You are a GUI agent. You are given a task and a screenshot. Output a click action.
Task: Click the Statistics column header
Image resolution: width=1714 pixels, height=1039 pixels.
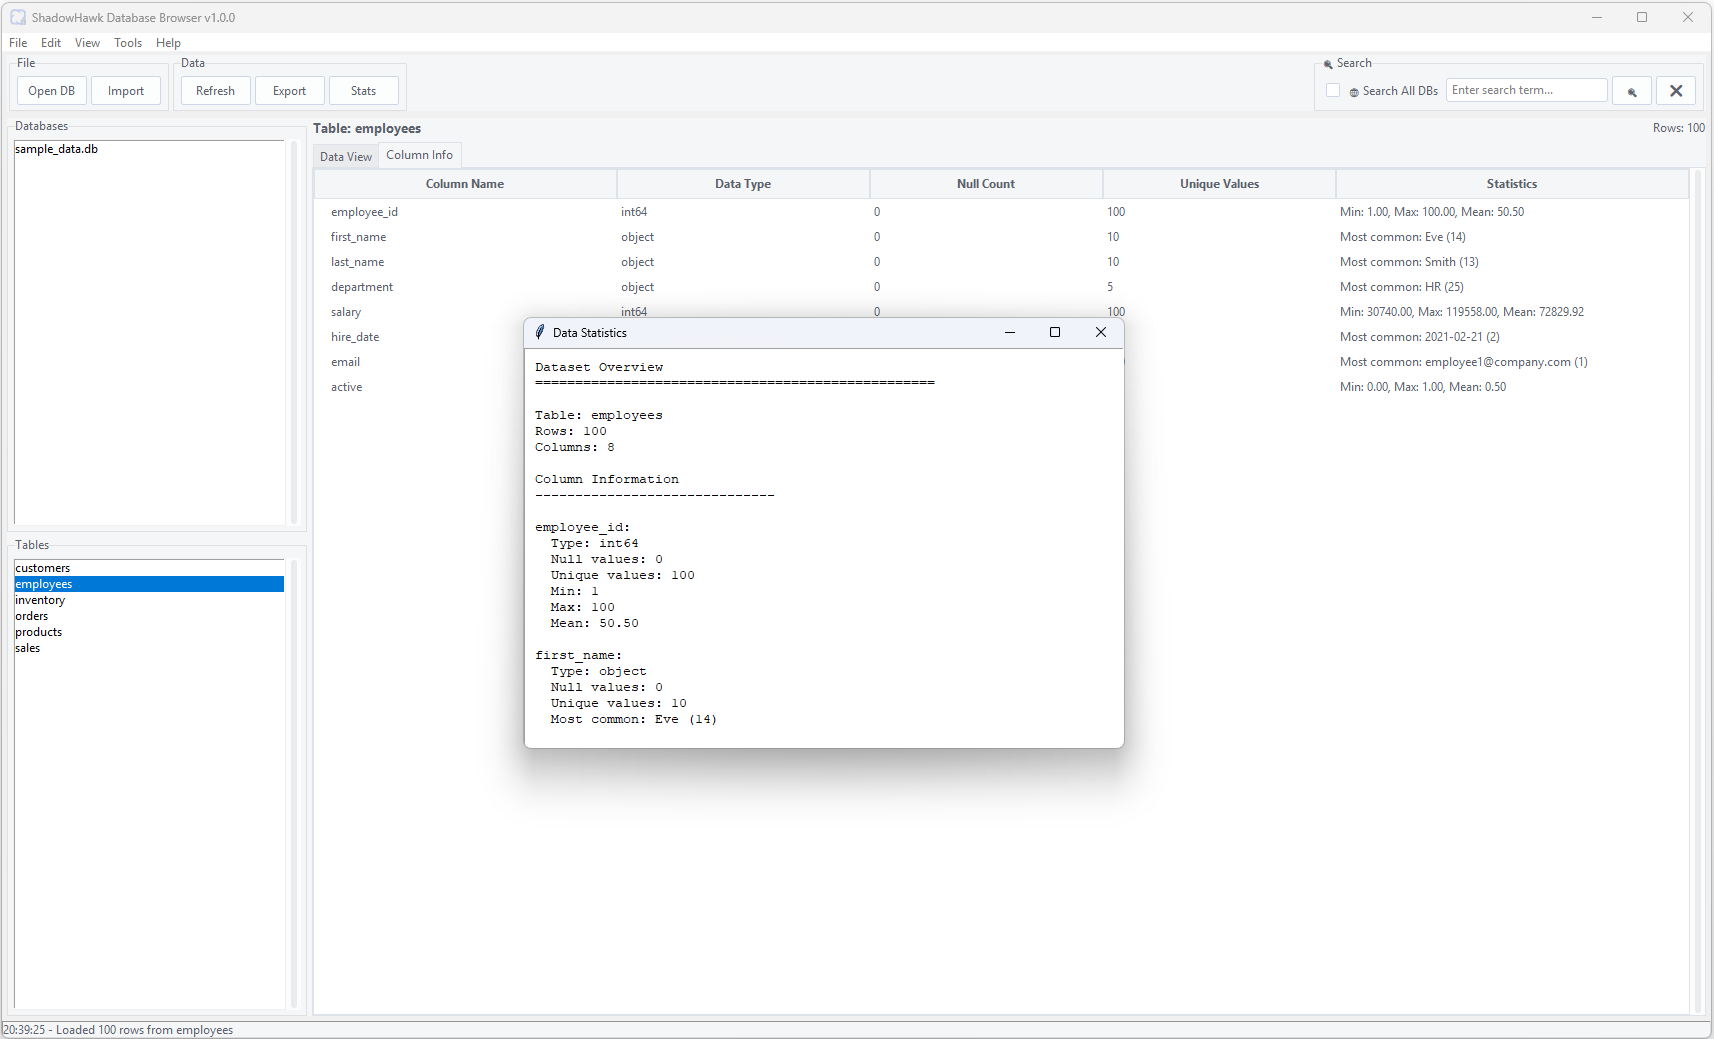point(1511,184)
